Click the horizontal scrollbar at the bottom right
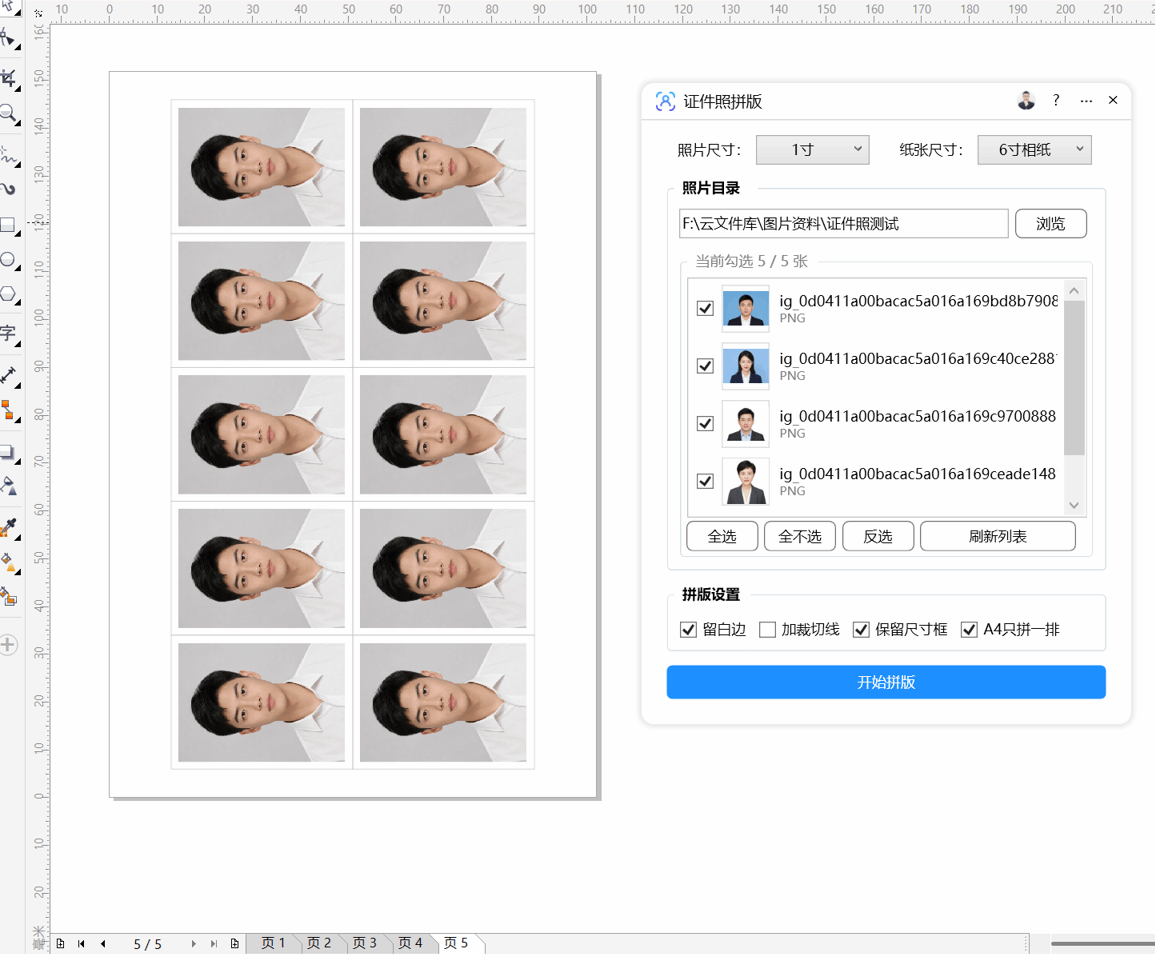1155x954 pixels. point(1103,943)
